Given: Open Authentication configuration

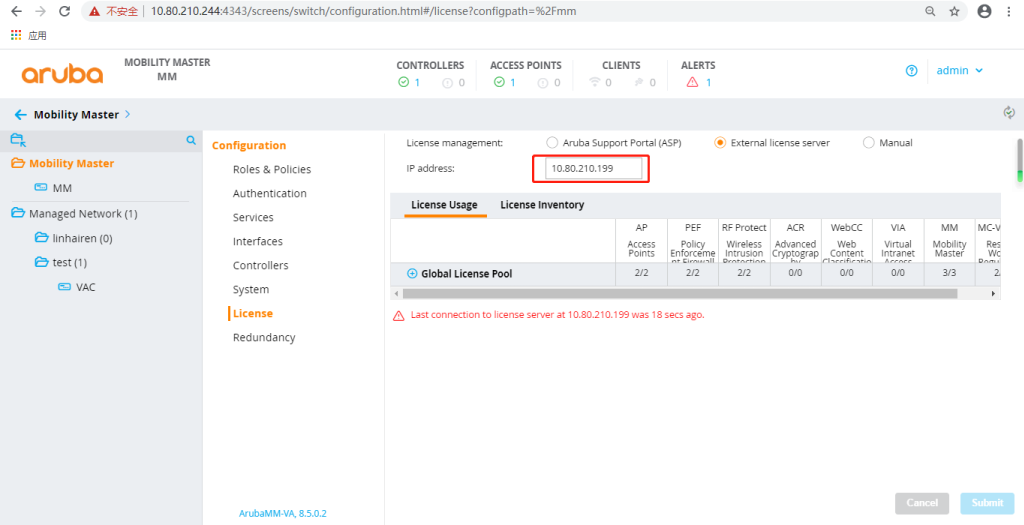Looking at the screenshot, I should 270,193.
